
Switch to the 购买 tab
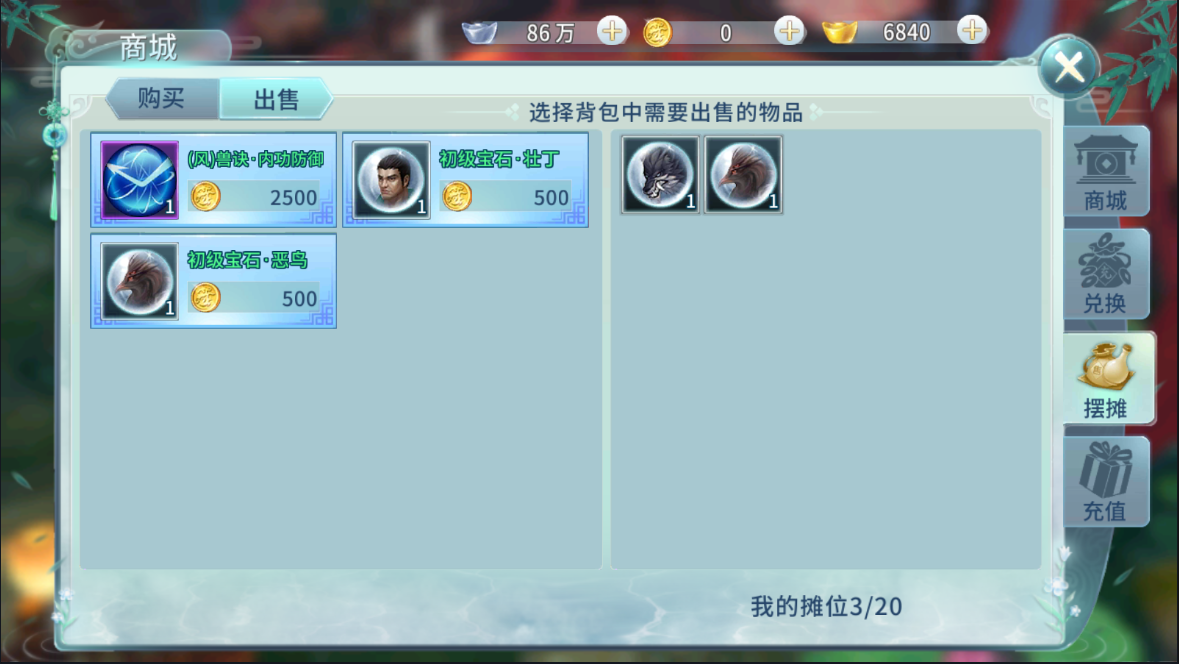pyautogui.click(x=162, y=99)
